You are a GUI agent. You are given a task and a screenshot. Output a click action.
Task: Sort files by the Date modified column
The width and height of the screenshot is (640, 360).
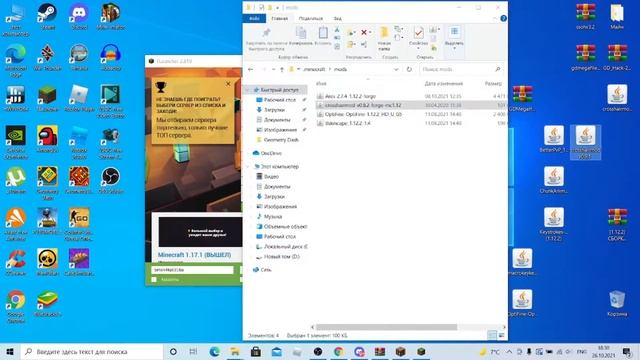(x=443, y=84)
